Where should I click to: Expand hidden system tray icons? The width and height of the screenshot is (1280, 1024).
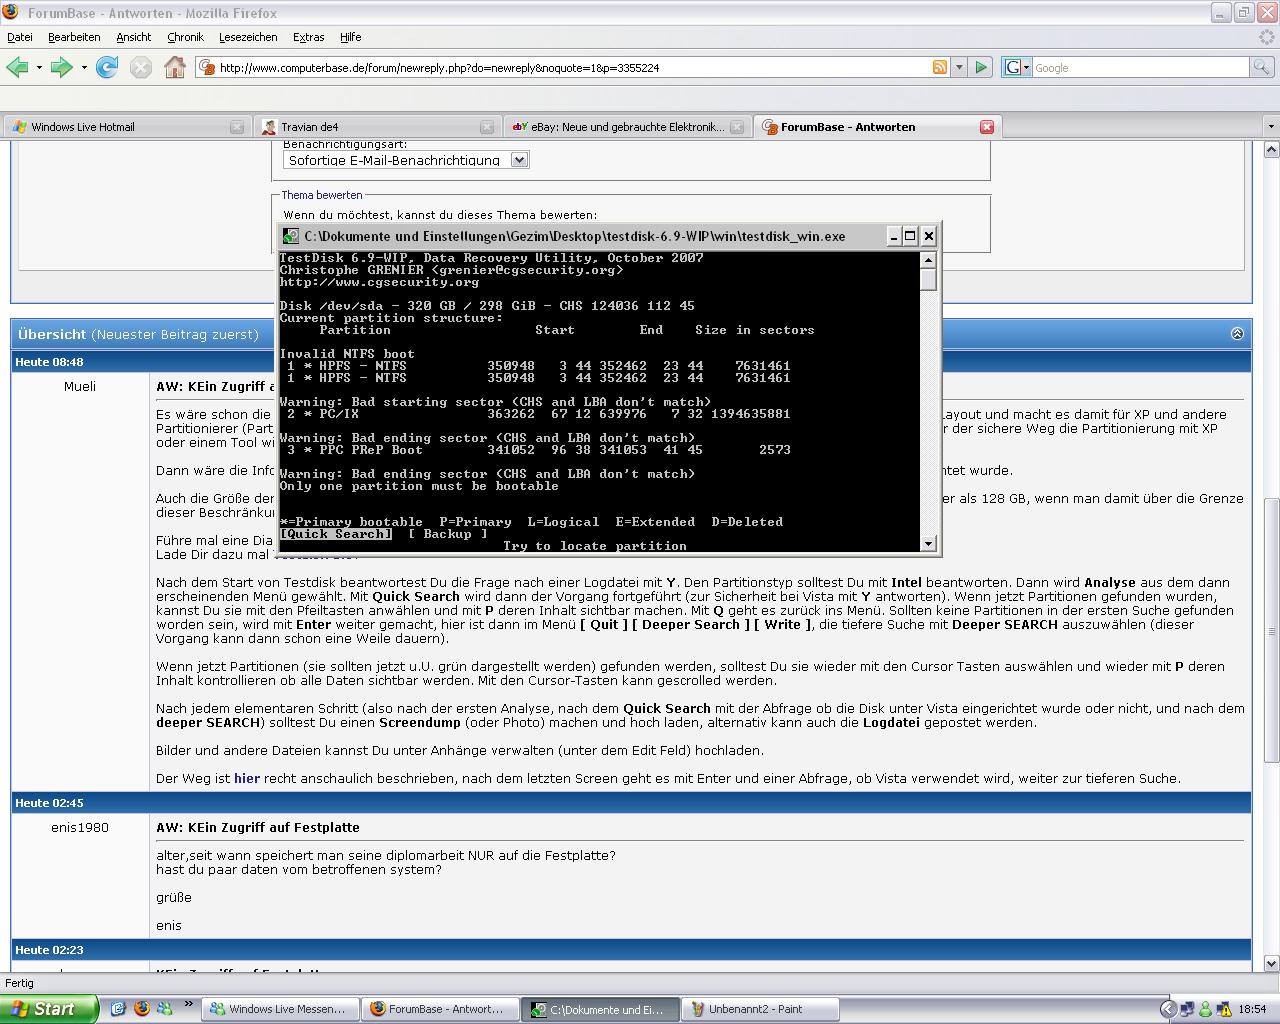pyautogui.click(x=1167, y=1009)
